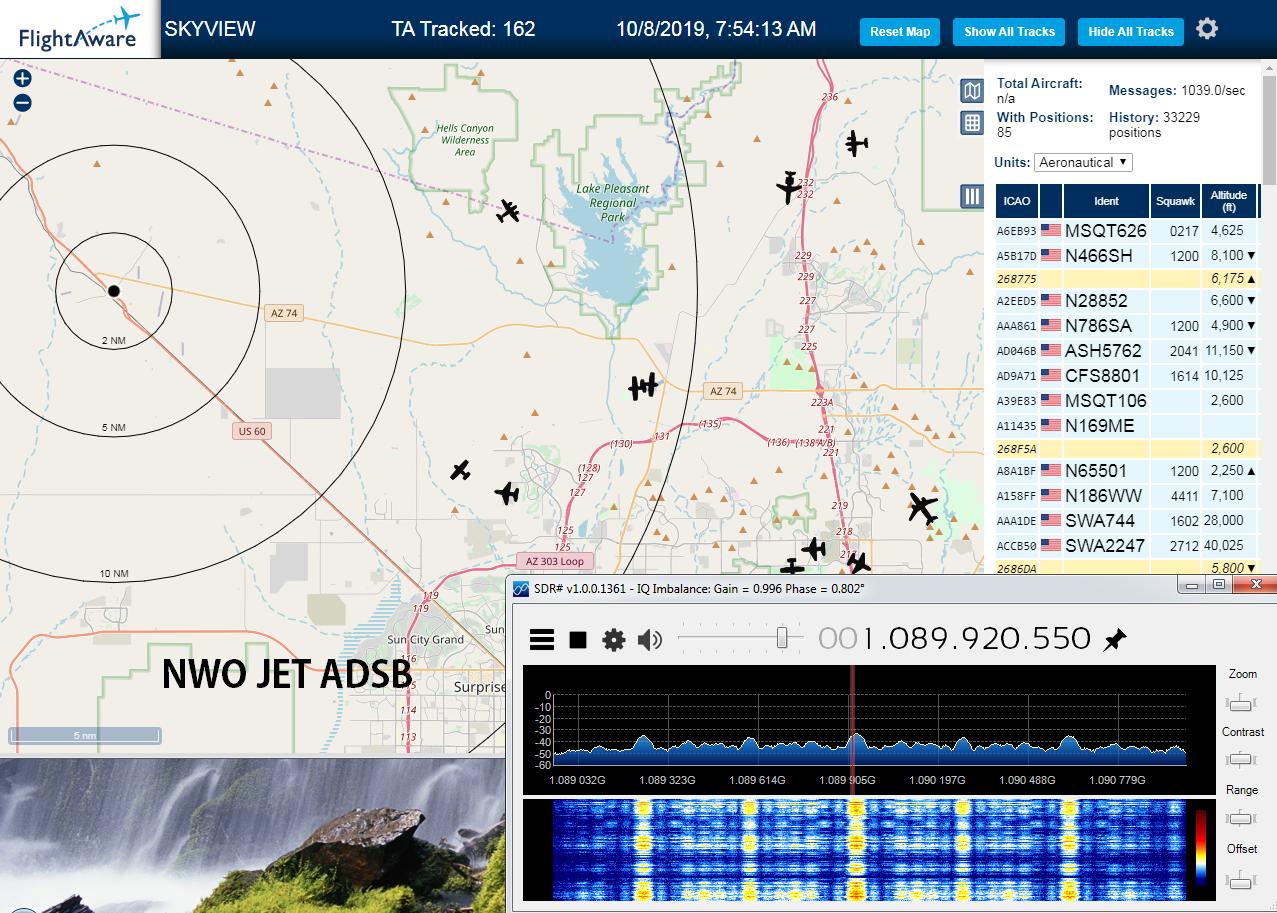The image size is (1277, 913).
Task: Toggle the grid overlay icon on map
Action: point(971,123)
